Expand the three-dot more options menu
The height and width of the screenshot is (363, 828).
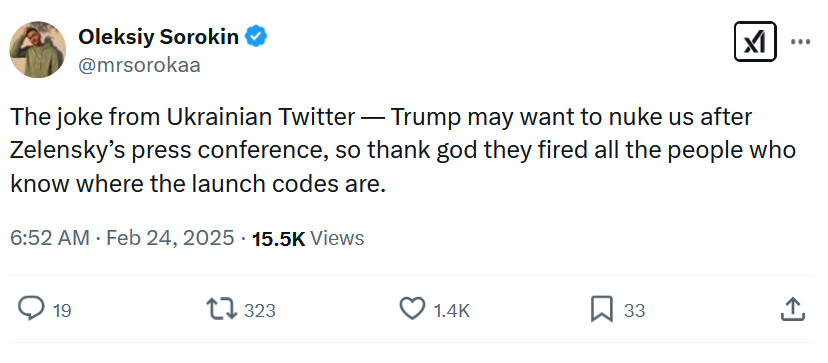(801, 42)
